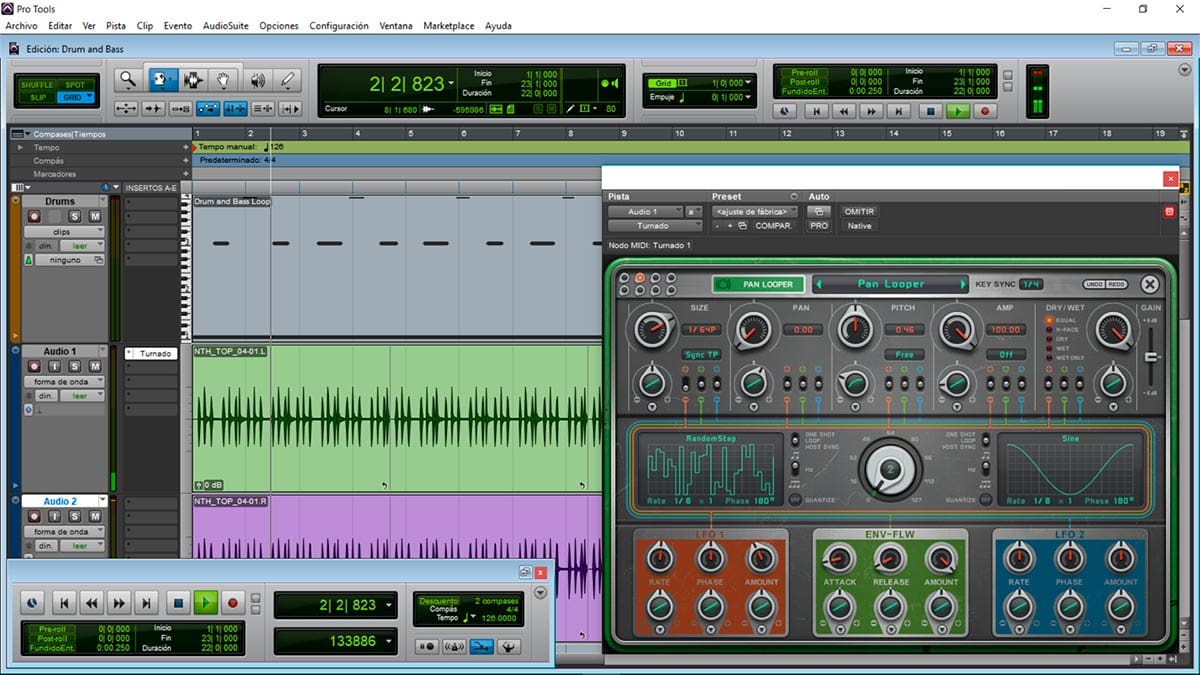Screen dimensions: 1200x675
Task: Select the Zoomer magnifier tool
Action: tap(128, 80)
